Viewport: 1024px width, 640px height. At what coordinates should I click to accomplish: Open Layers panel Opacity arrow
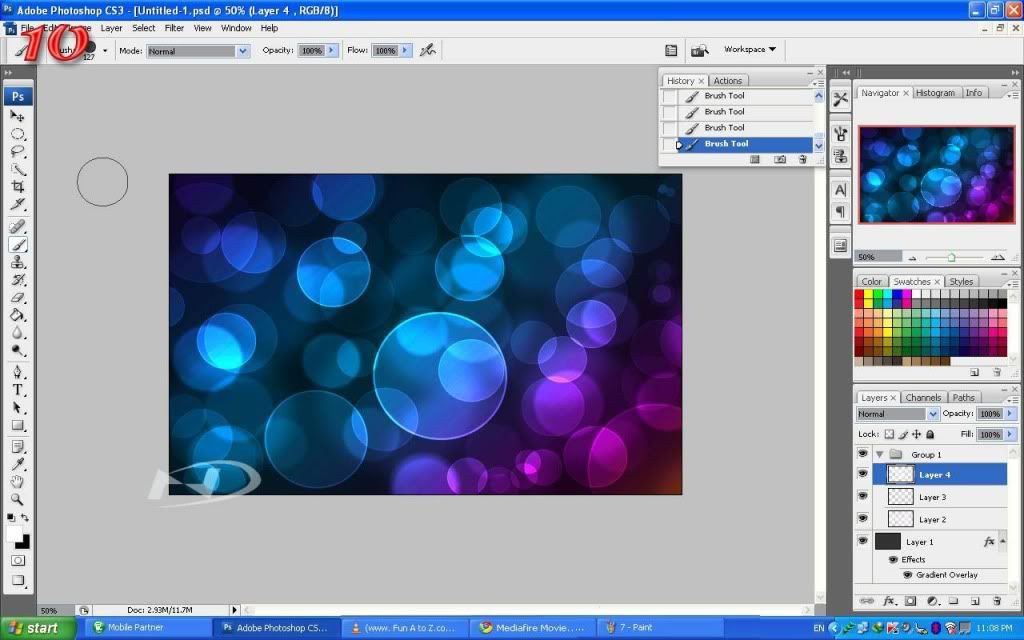coord(1010,414)
